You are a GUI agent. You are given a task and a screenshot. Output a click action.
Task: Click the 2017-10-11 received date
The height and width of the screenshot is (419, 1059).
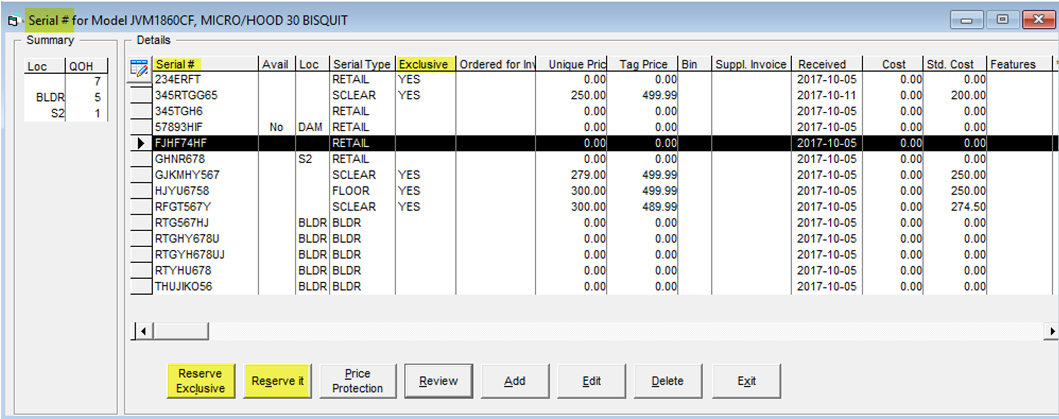pyautogui.click(x=827, y=95)
